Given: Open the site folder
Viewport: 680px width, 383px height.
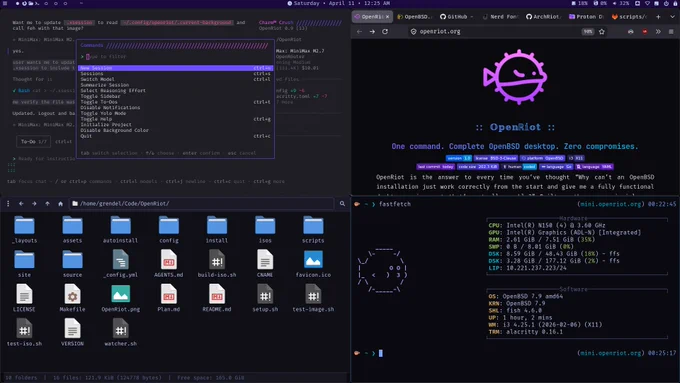Looking at the screenshot, I should pyautogui.click(x=24, y=264).
